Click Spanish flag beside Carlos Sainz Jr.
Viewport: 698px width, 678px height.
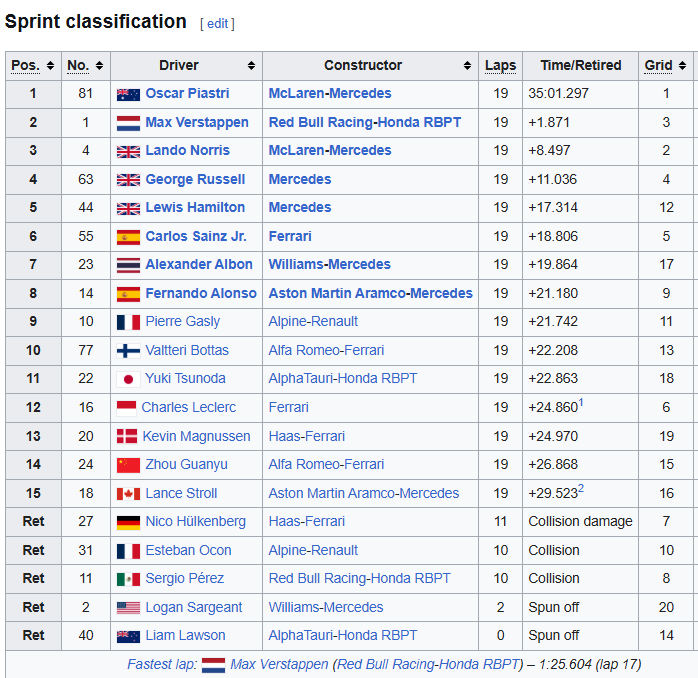point(128,237)
